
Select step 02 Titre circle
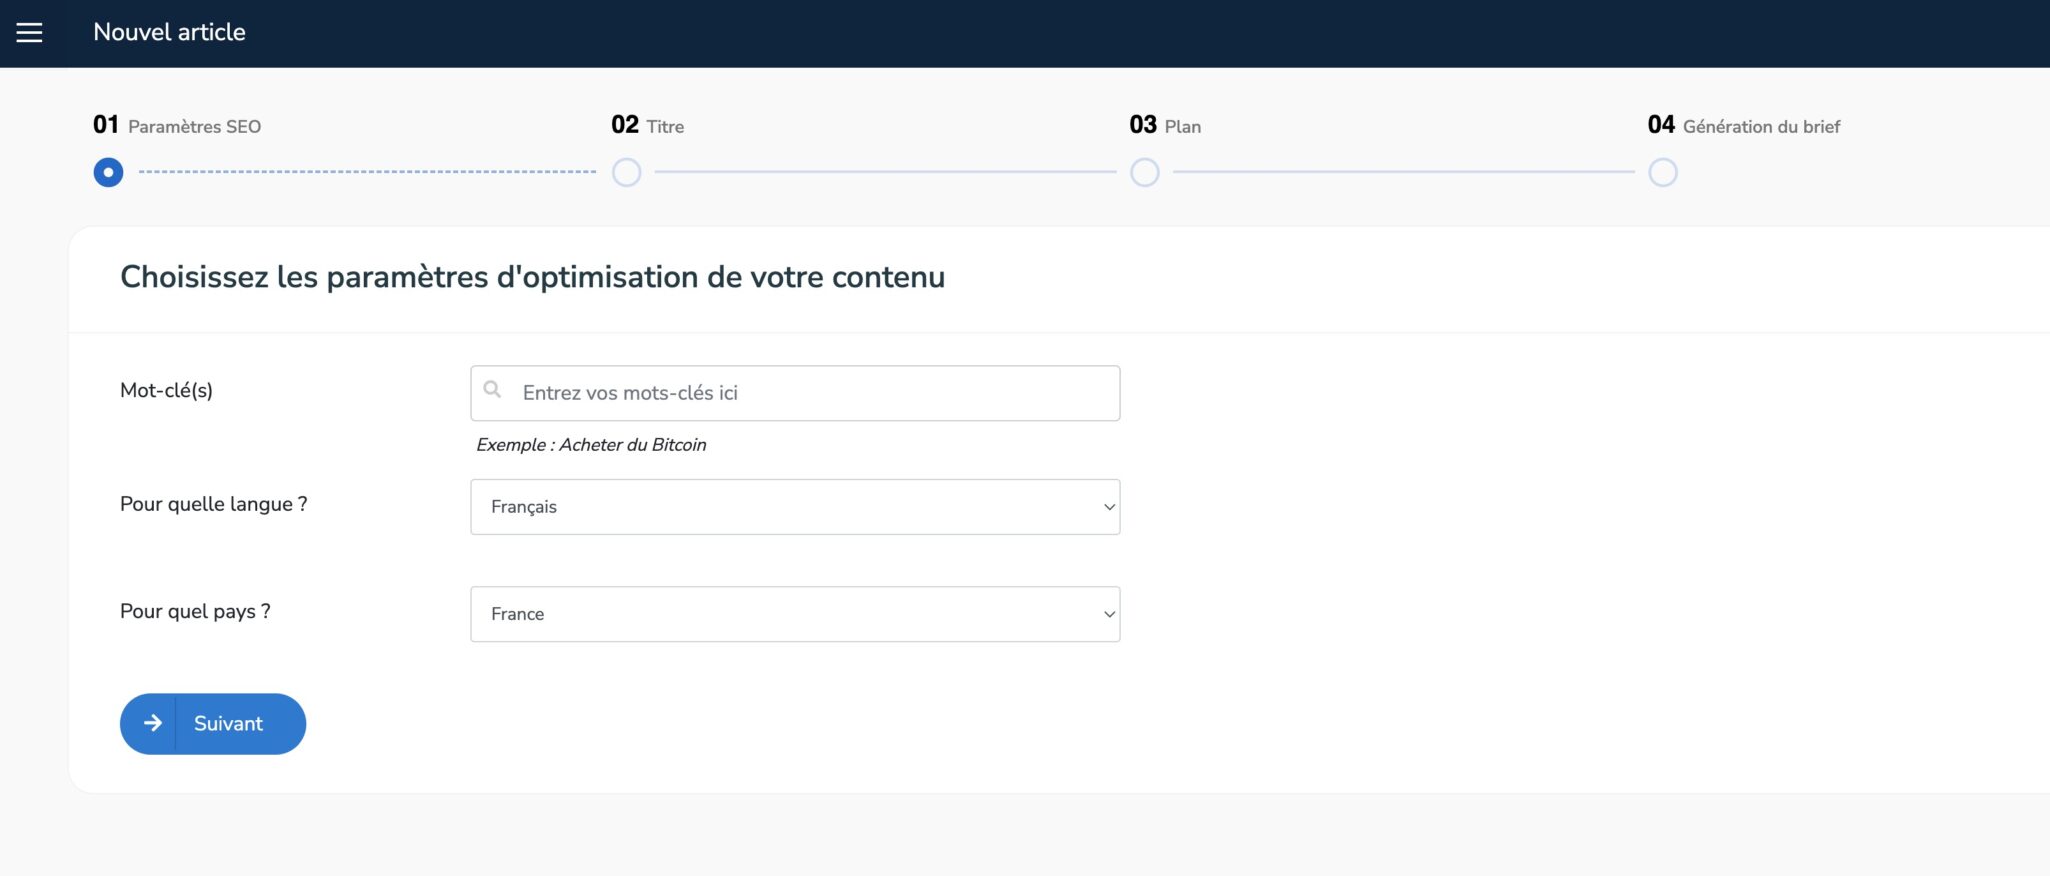[627, 172]
